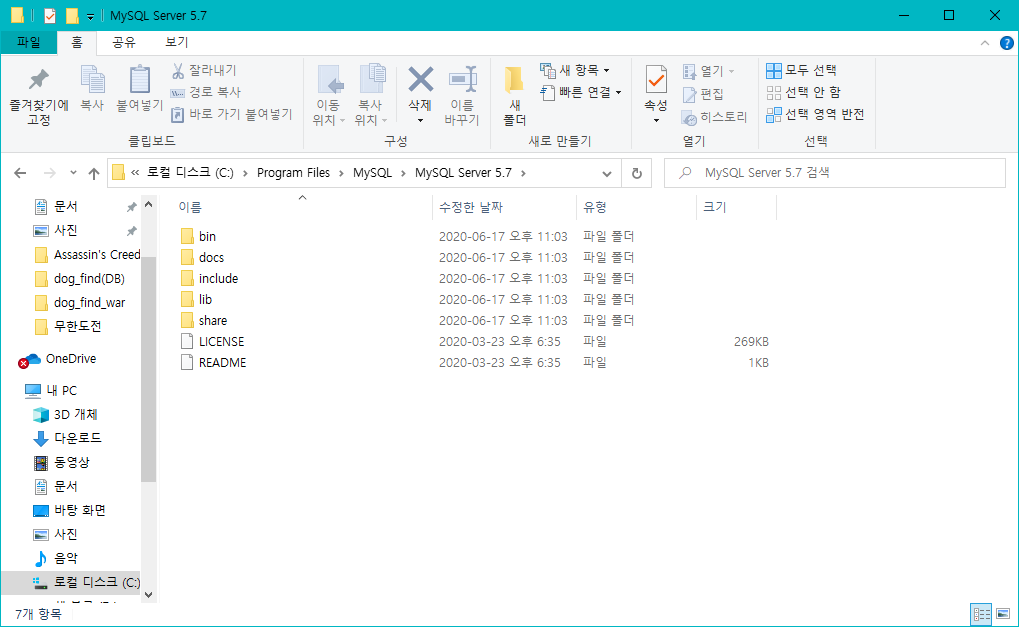The width and height of the screenshot is (1019, 627).
Task: Refresh the current folder view
Action: coord(637,173)
